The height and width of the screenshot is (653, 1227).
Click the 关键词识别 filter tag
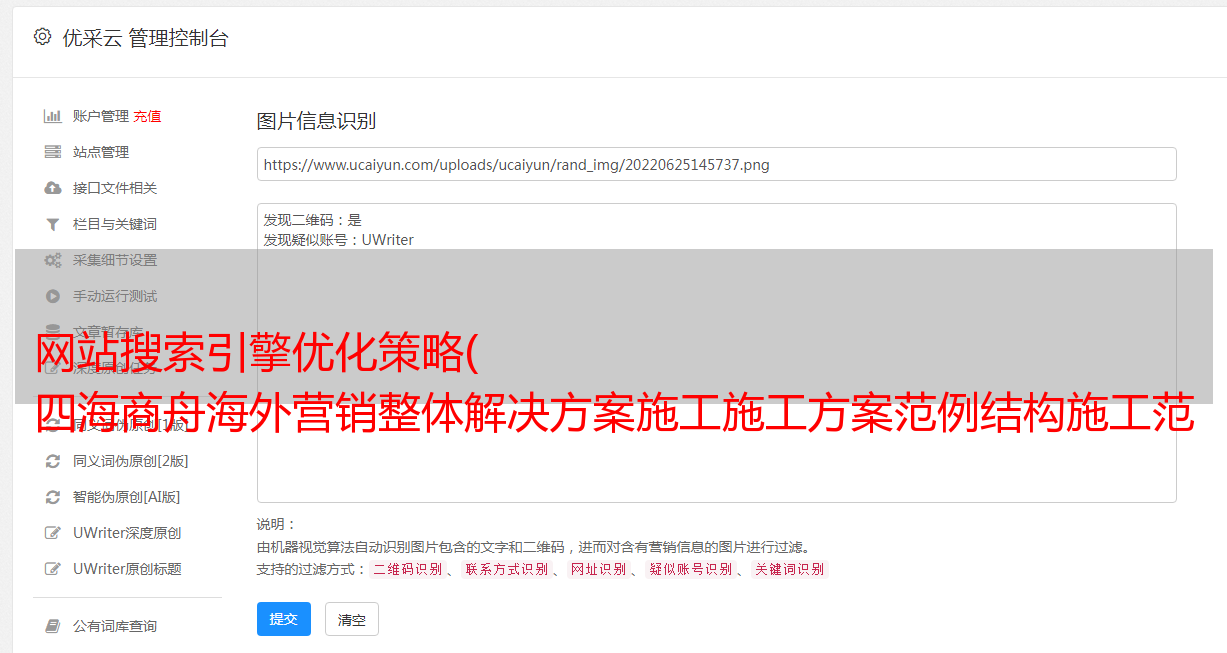(x=790, y=569)
